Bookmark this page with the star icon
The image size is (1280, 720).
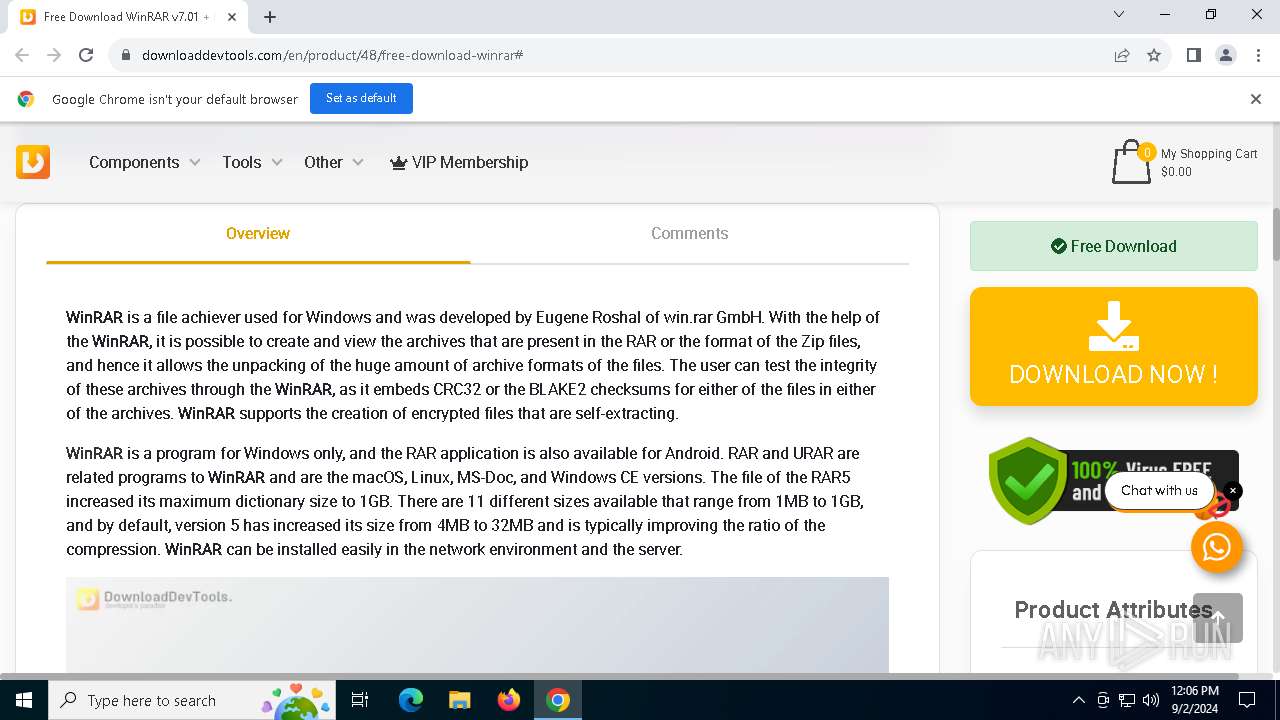pos(1154,55)
